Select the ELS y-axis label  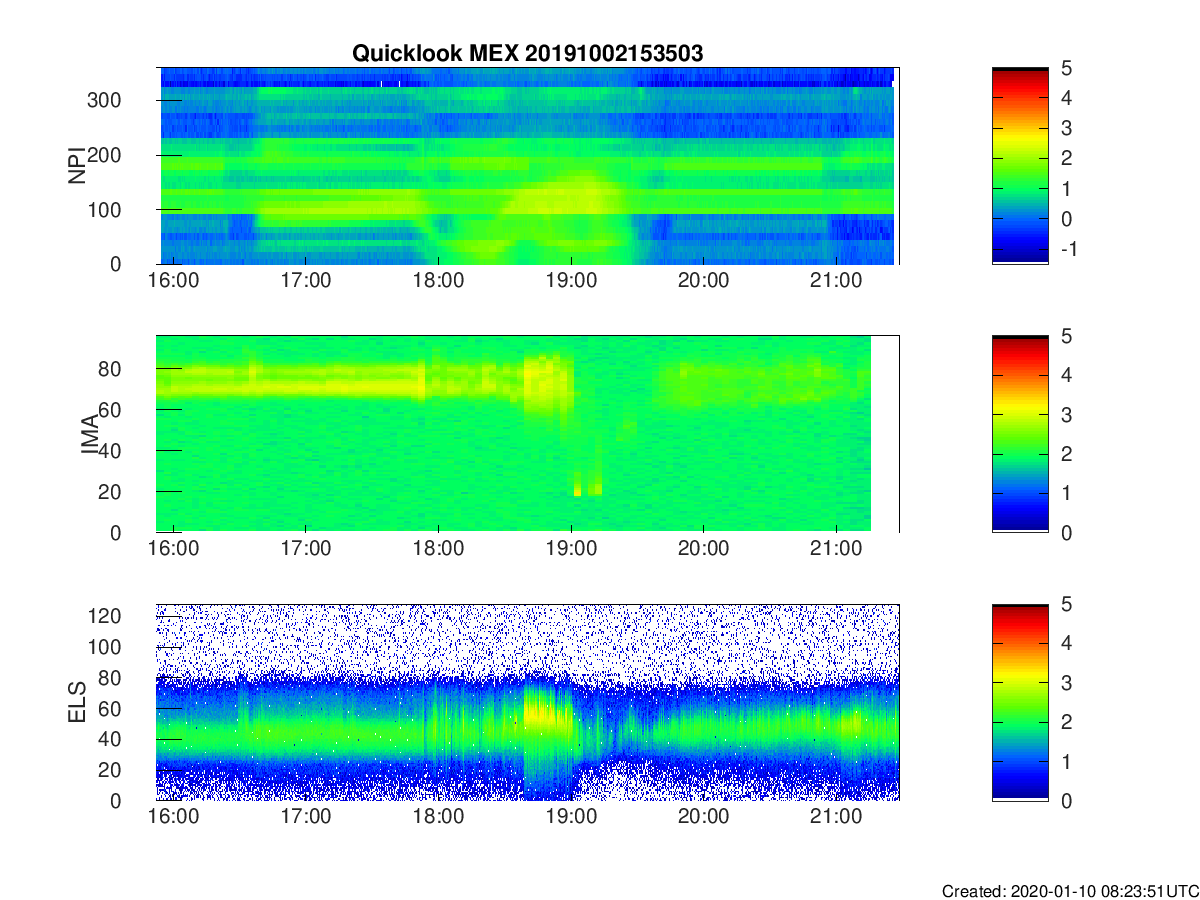pyautogui.click(x=76, y=702)
